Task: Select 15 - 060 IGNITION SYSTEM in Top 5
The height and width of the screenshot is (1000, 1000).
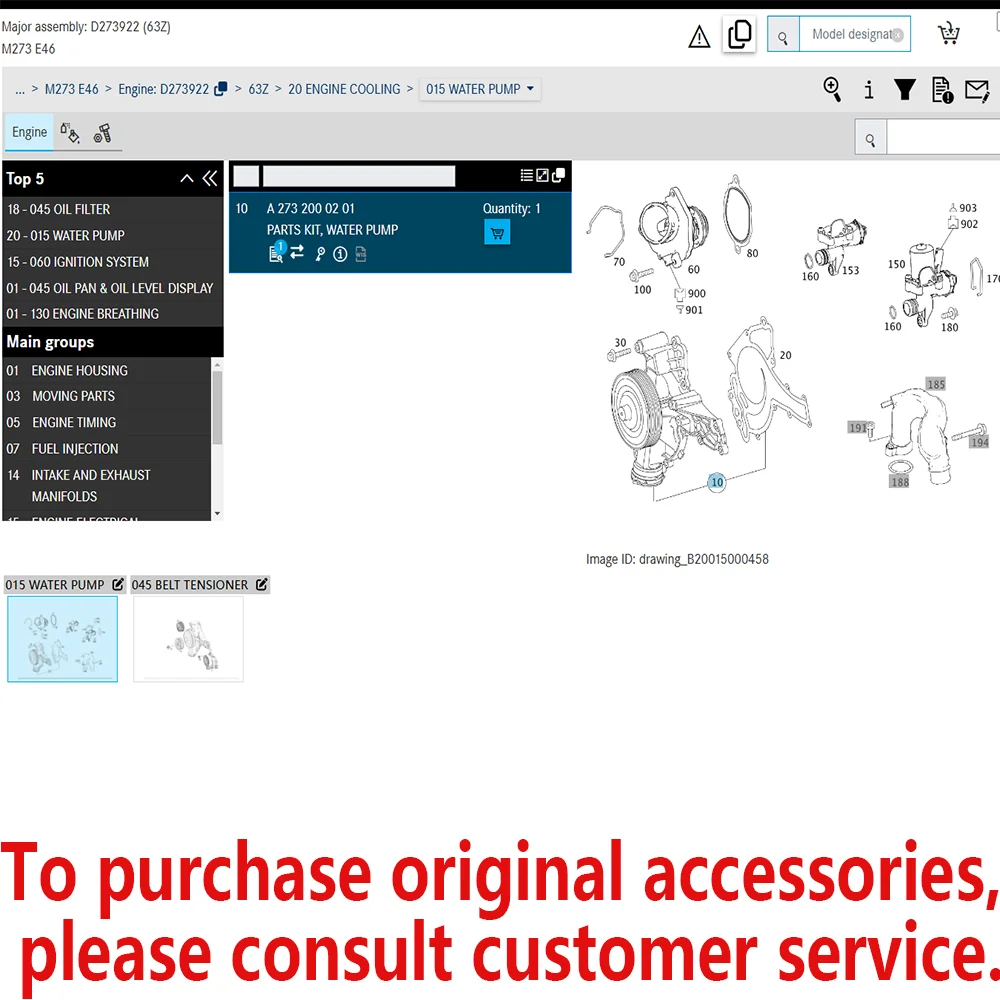Action: pyautogui.click(x=112, y=261)
